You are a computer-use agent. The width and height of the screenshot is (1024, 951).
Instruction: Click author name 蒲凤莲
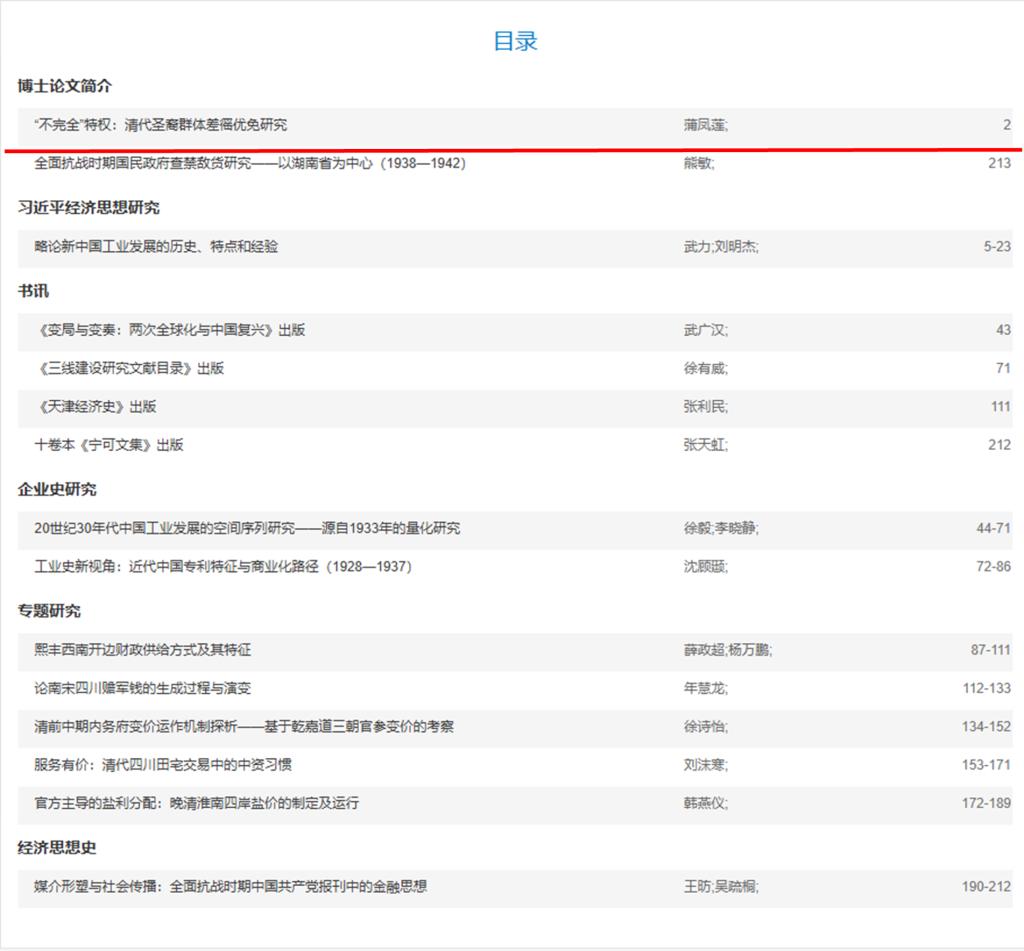coord(705,125)
